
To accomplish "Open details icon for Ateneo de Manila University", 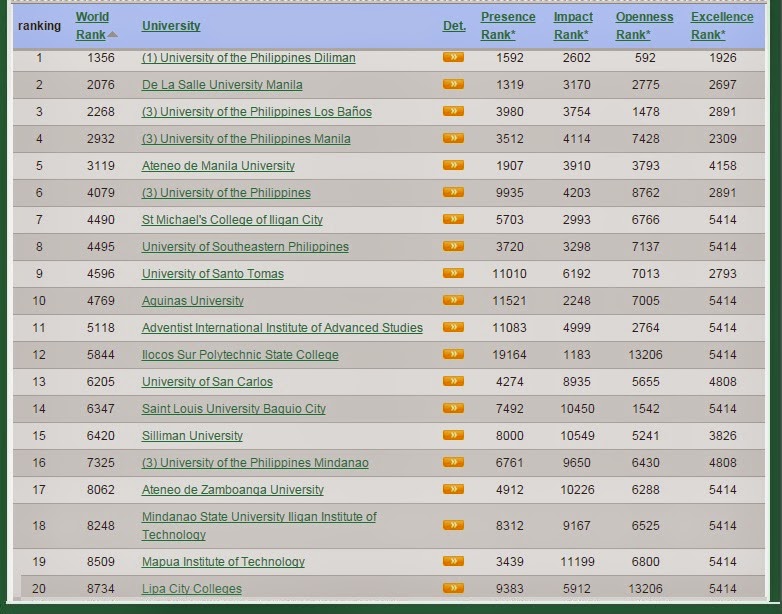I will tap(453, 165).
